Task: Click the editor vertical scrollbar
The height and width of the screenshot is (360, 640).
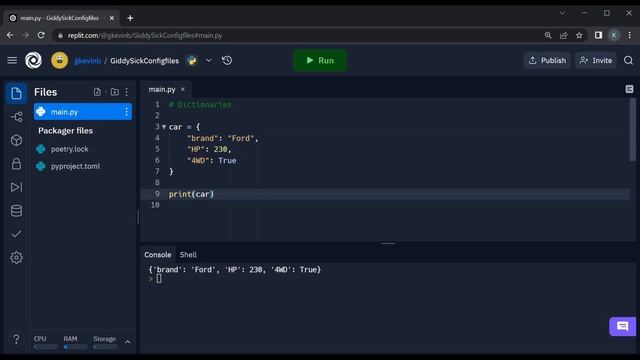Action: pyautogui.click(x=633, y=129)
